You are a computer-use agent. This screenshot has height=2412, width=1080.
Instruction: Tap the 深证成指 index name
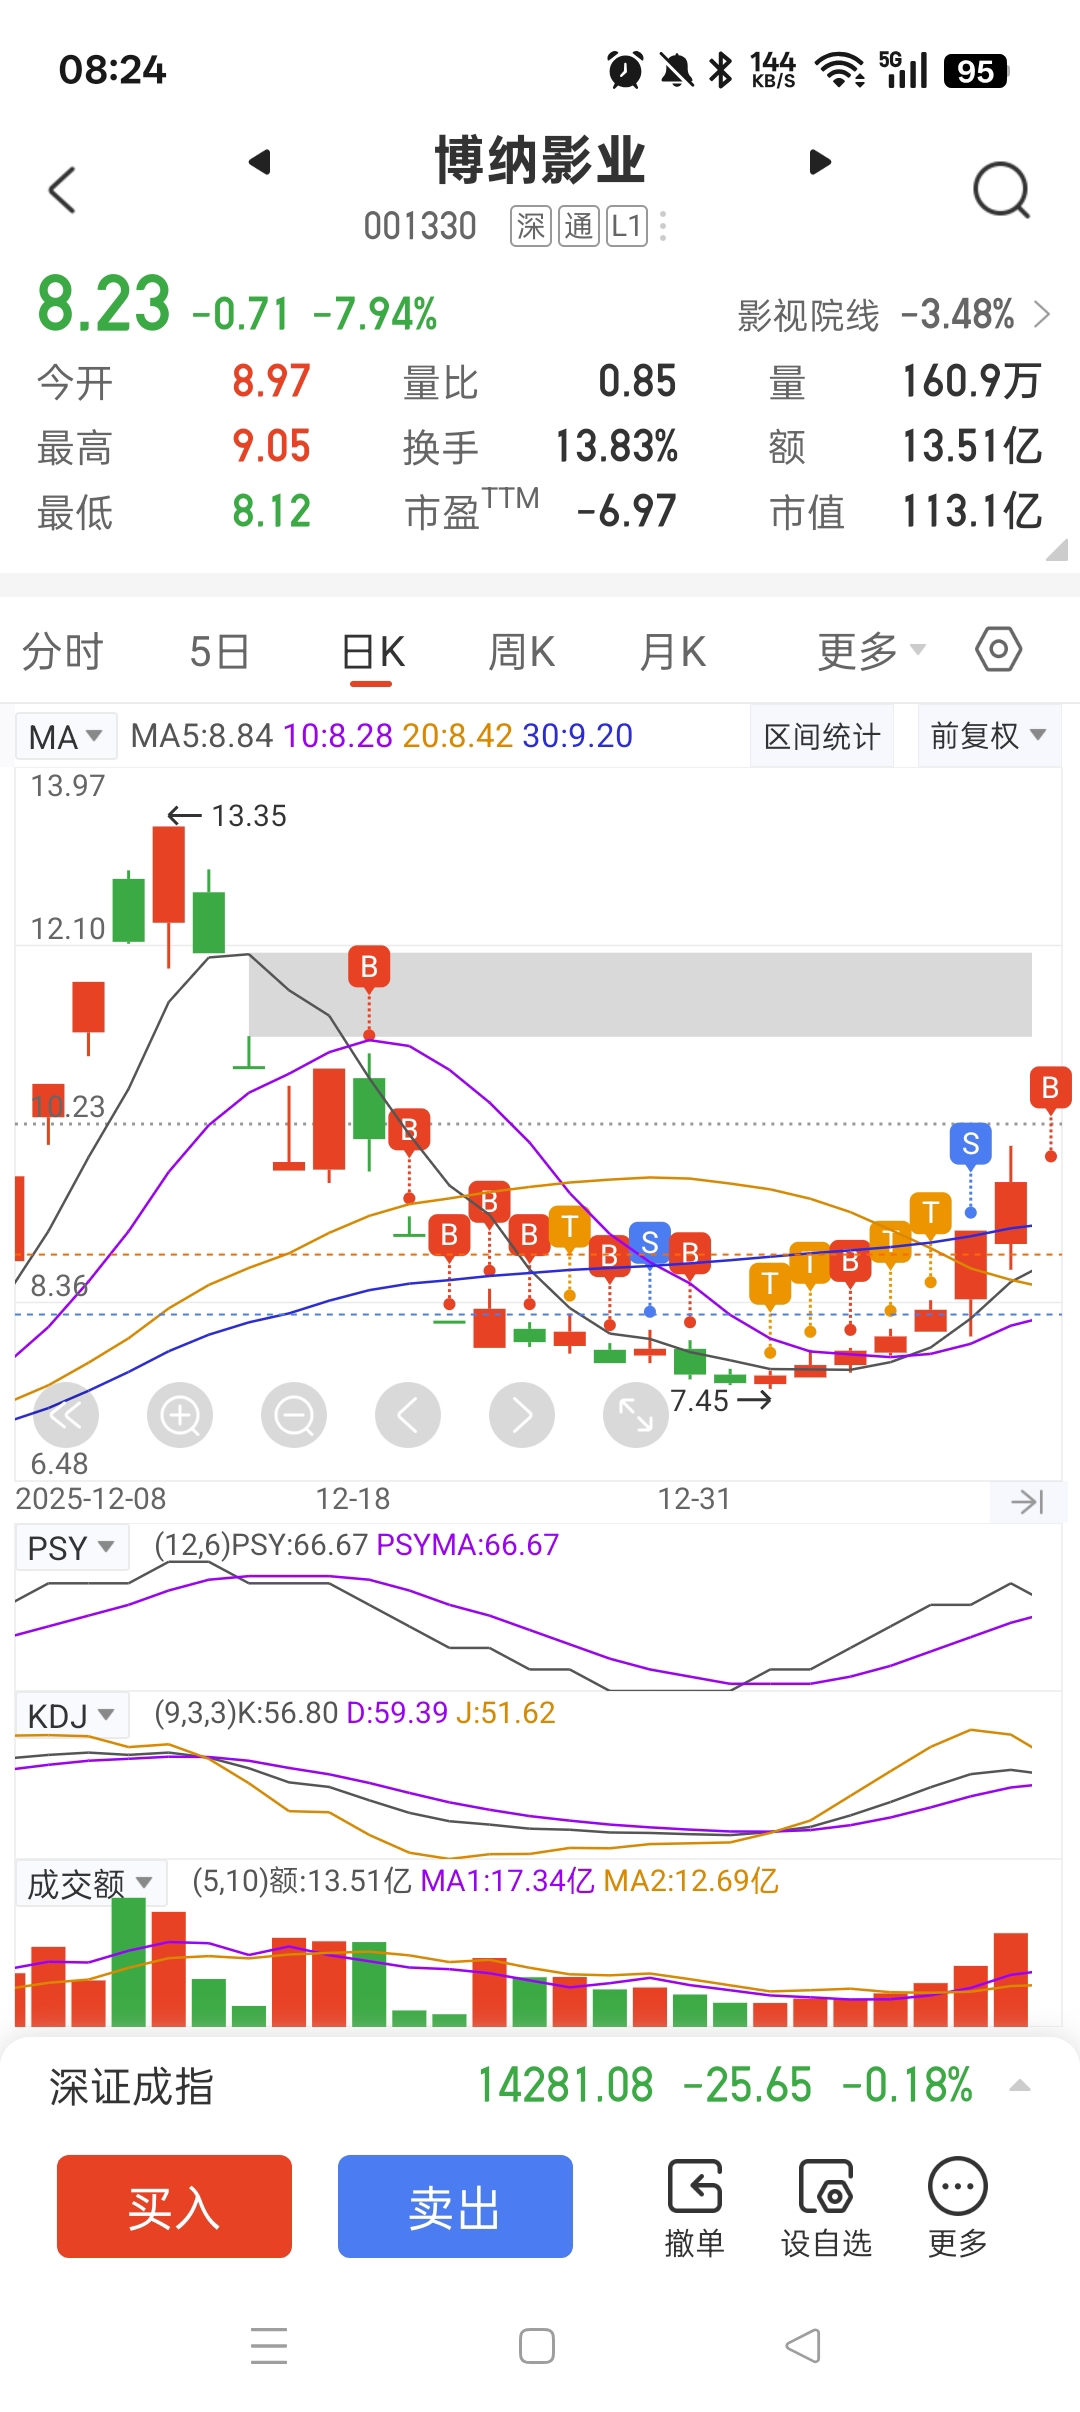(131, 2086)
